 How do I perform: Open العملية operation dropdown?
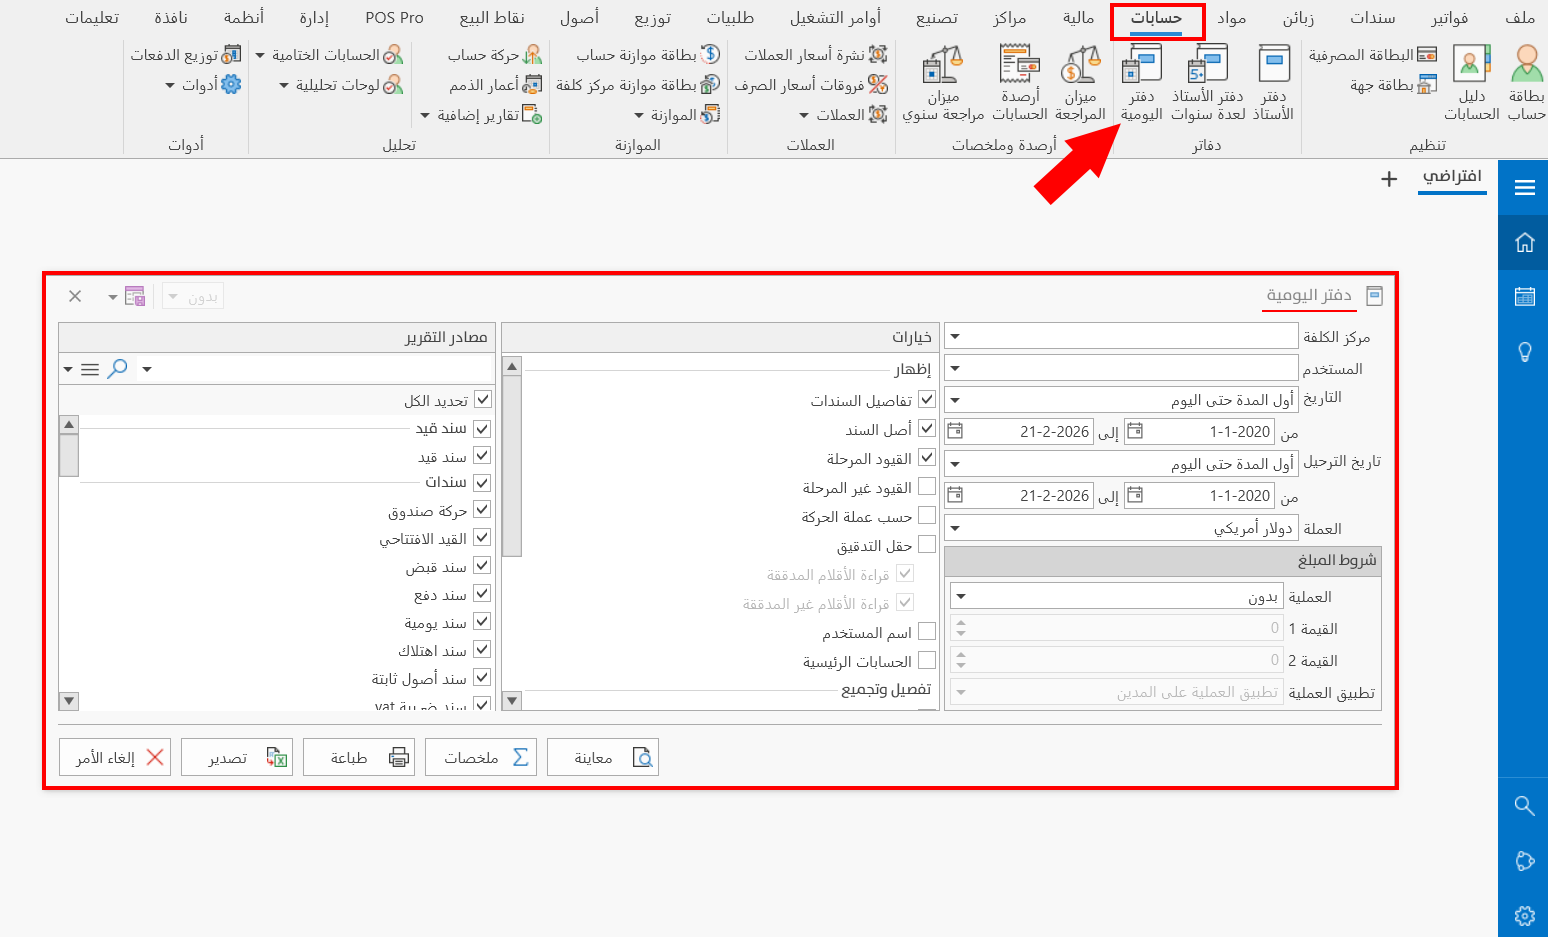(x=961, y=596)
